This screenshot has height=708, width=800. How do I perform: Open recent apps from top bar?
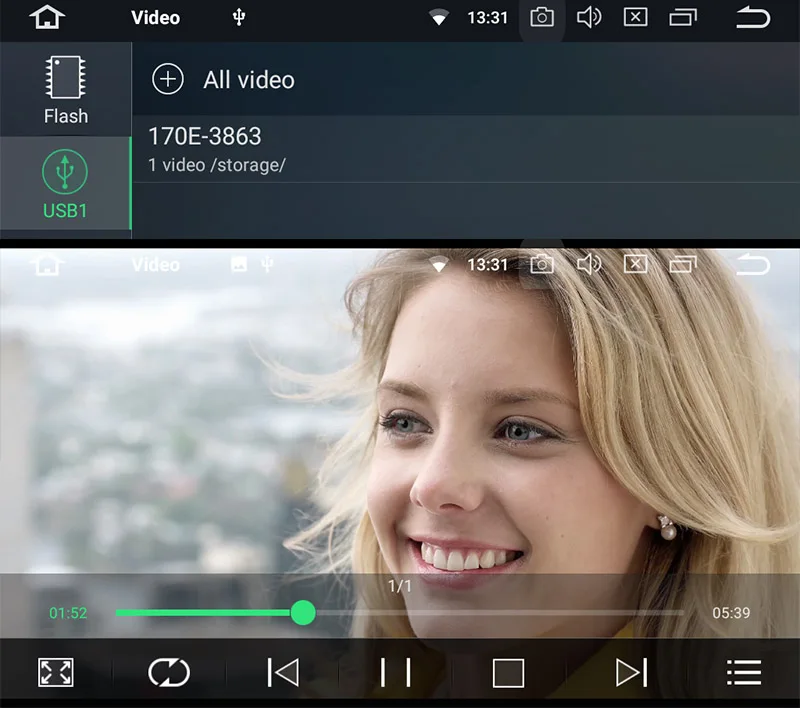(683, 18)
